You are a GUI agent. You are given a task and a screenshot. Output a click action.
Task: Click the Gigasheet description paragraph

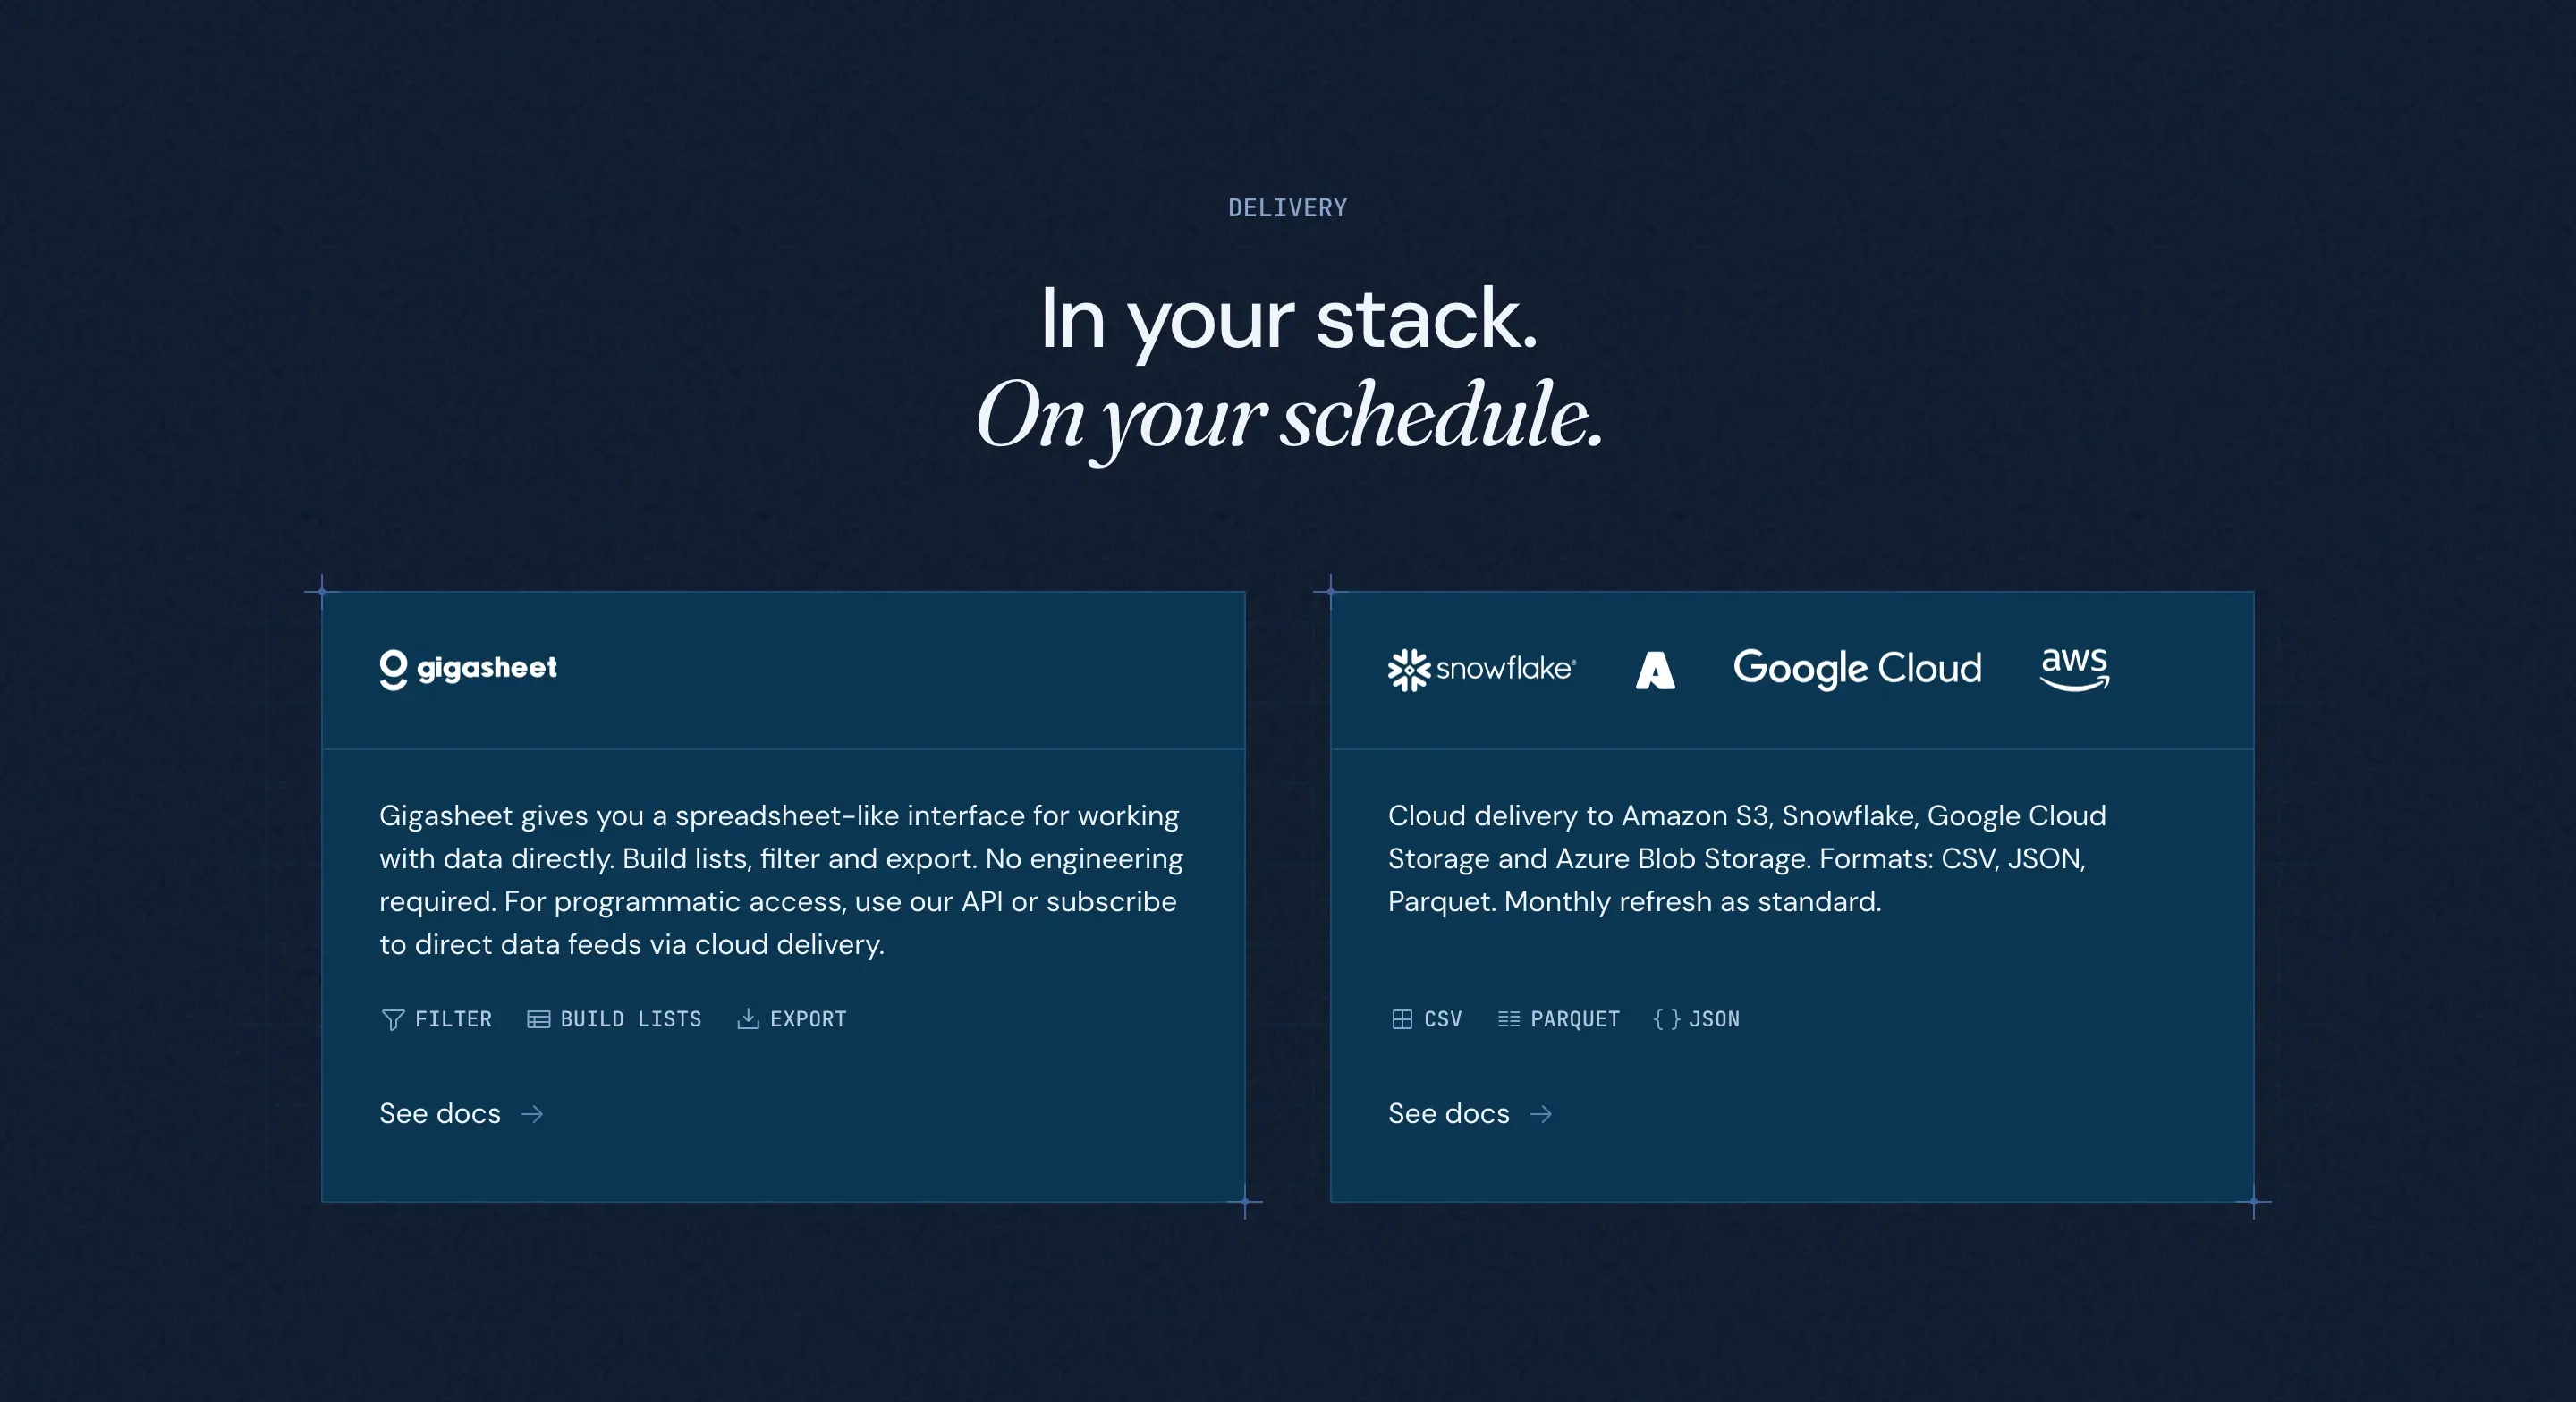(x=780, y=880)
